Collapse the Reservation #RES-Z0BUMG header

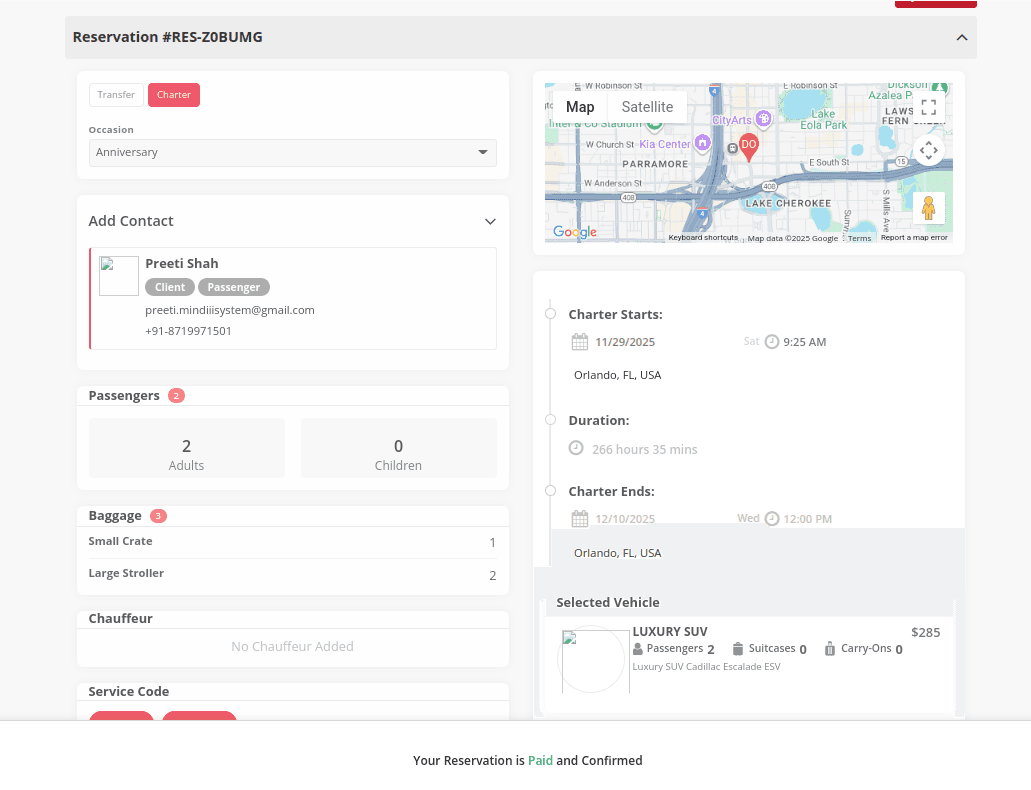pyautogui.click(x=961, y=38)
